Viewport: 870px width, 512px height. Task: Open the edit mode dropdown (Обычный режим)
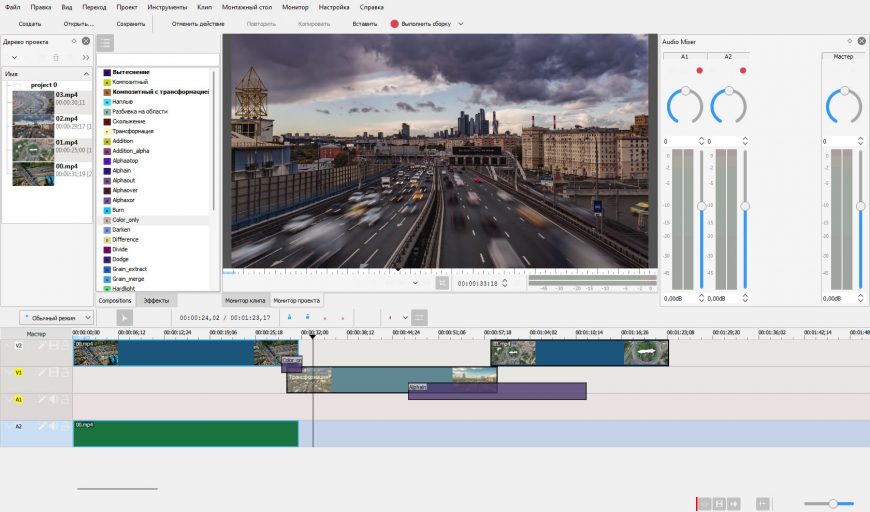click(x=57, y=318)
